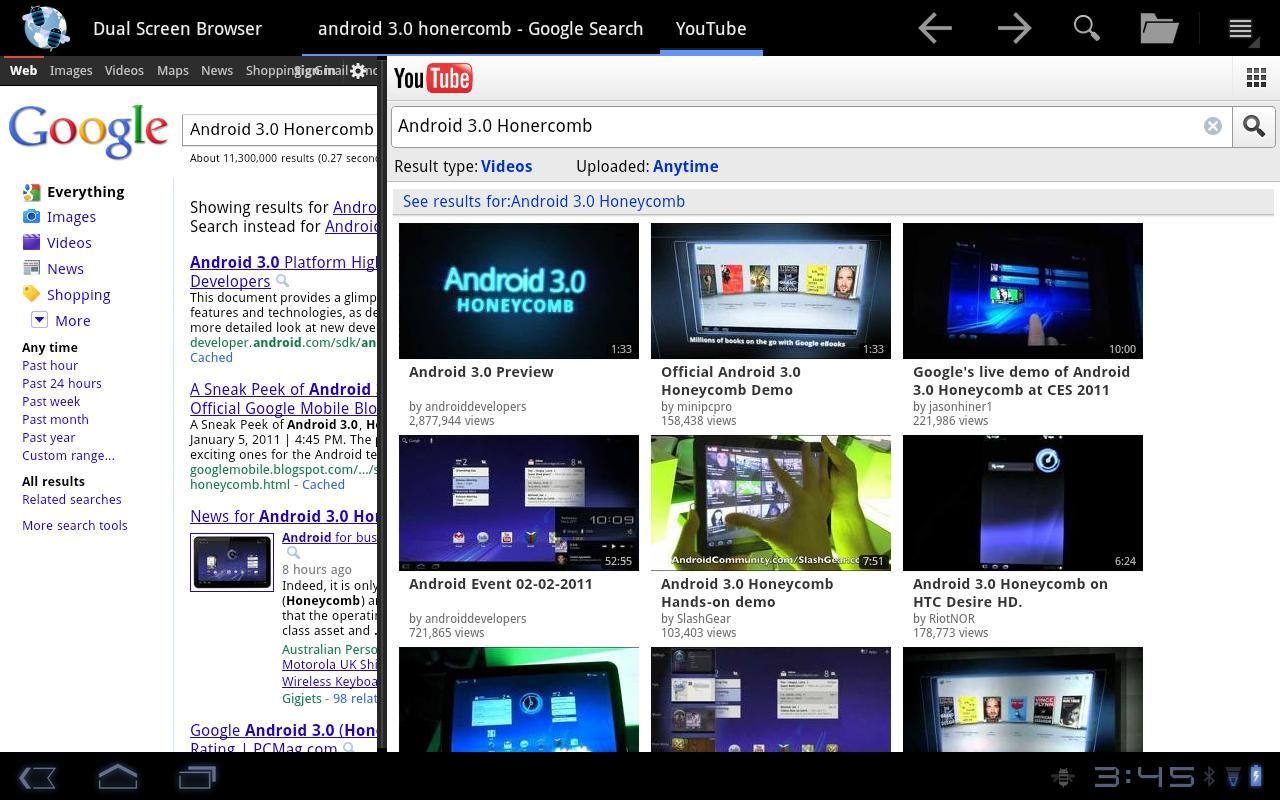The image size is (1280, 800).
Task: Open the See results for Android 3.0 Honeycomb link
Action: coord(543,201)
